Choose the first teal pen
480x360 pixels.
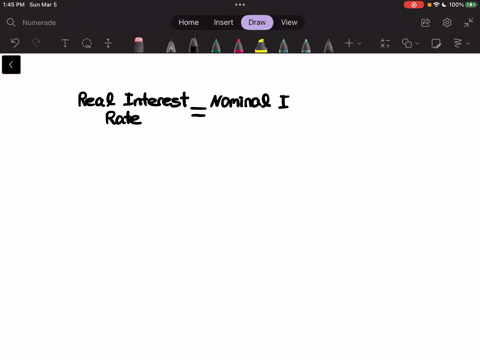click(283, 45)
